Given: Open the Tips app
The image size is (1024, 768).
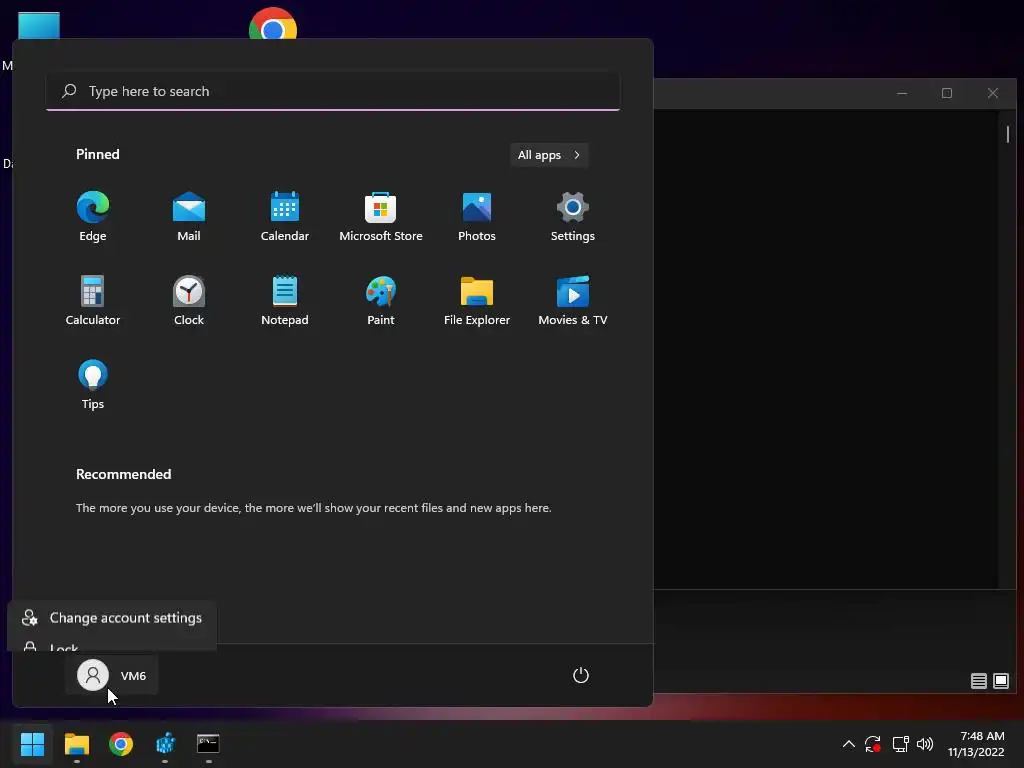Looking at the screenshot, I should 93,385.
